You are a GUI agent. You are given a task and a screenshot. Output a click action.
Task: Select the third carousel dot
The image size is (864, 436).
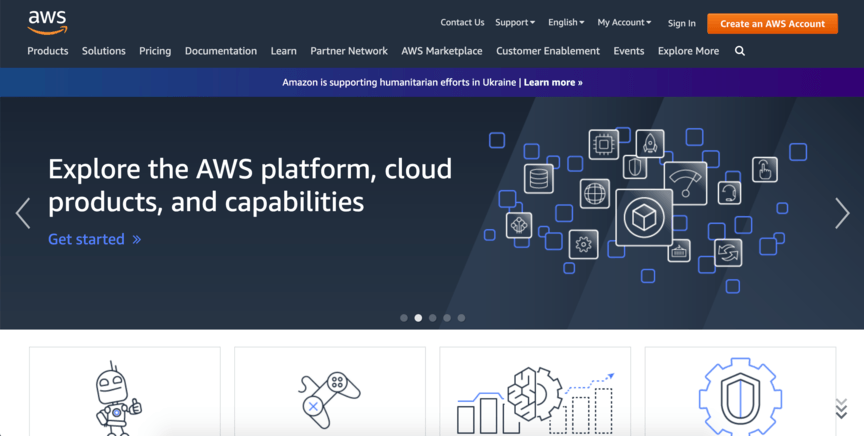(x=433, y=318)
